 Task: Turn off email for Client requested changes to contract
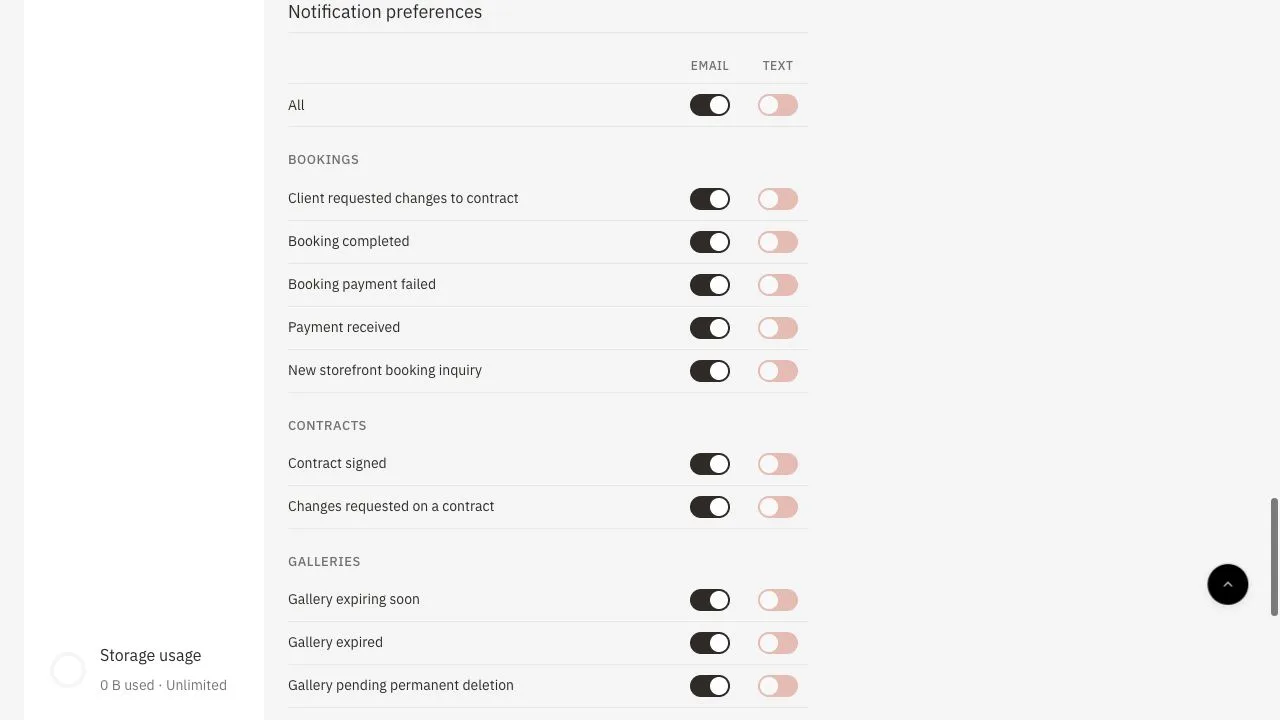coord(710,199)
